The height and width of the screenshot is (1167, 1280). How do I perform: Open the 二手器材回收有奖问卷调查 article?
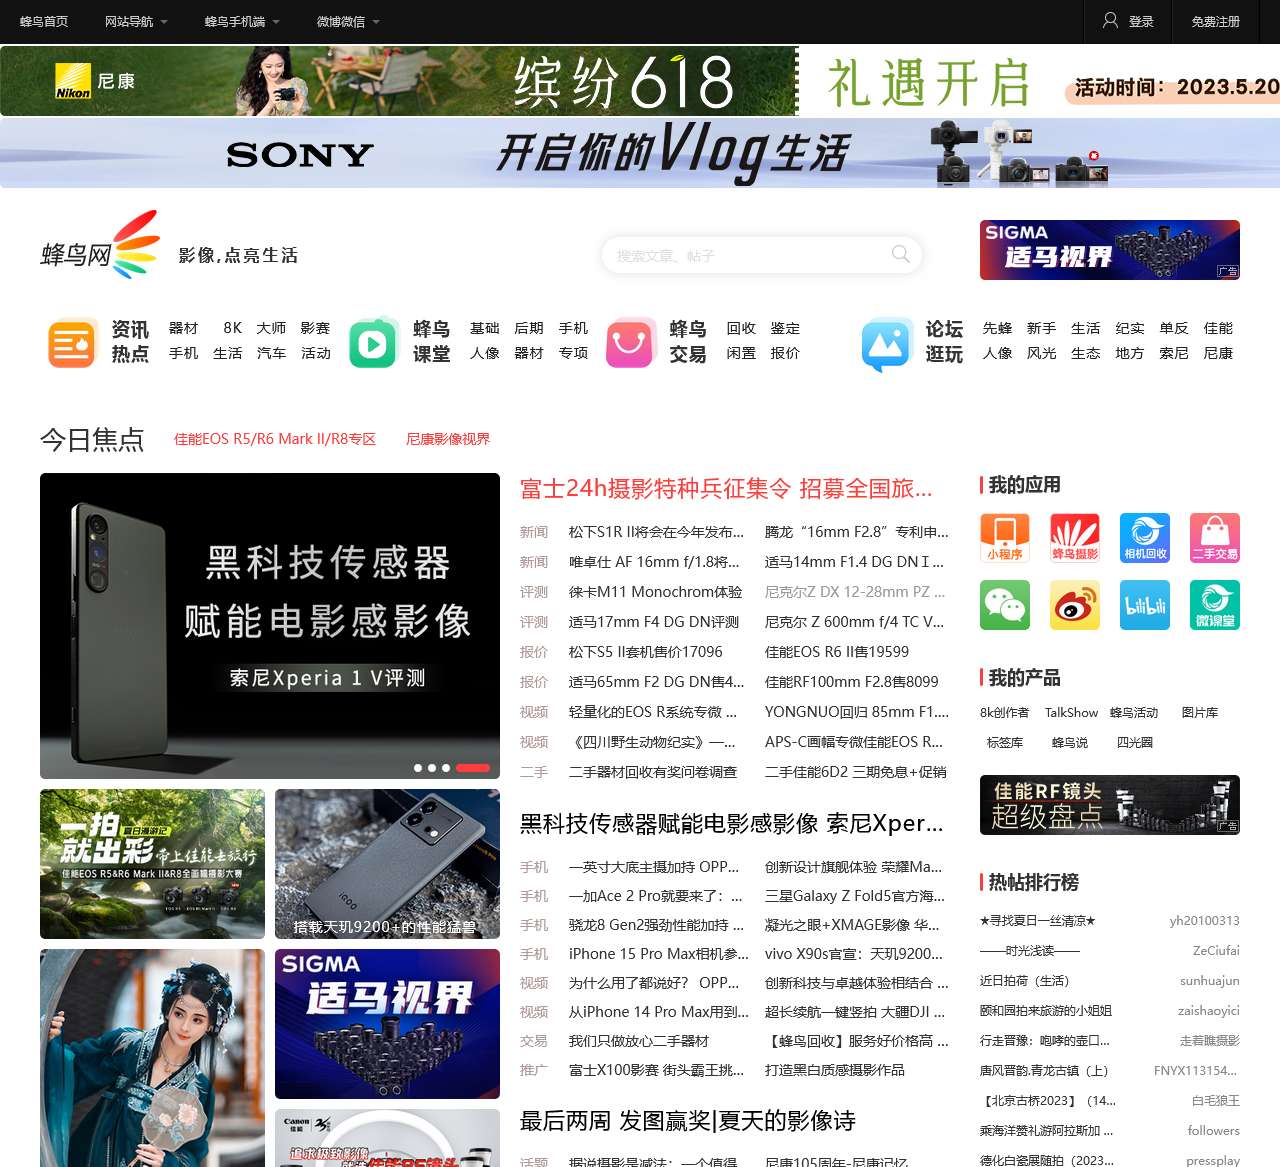point(652,772)
